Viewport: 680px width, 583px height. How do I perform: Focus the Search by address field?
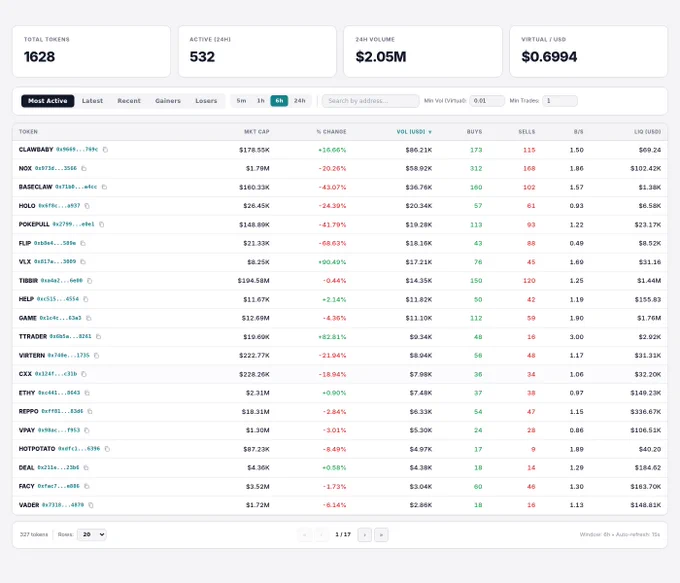click(x=371, y=101)
